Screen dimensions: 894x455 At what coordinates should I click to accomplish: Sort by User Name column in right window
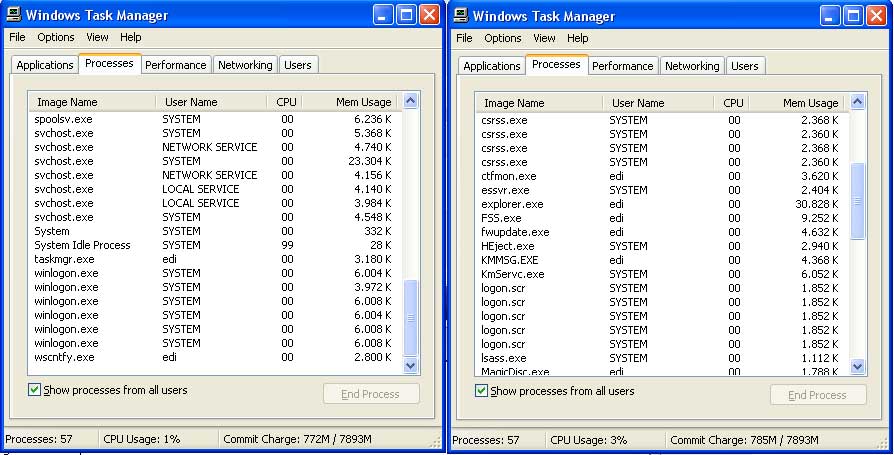point(658,103)
